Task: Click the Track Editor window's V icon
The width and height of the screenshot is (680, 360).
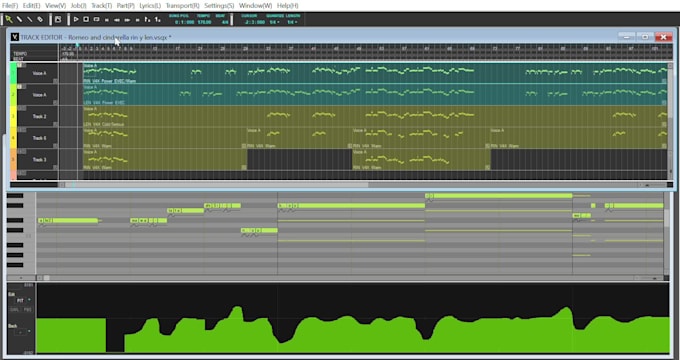Action: pos(15,37)
